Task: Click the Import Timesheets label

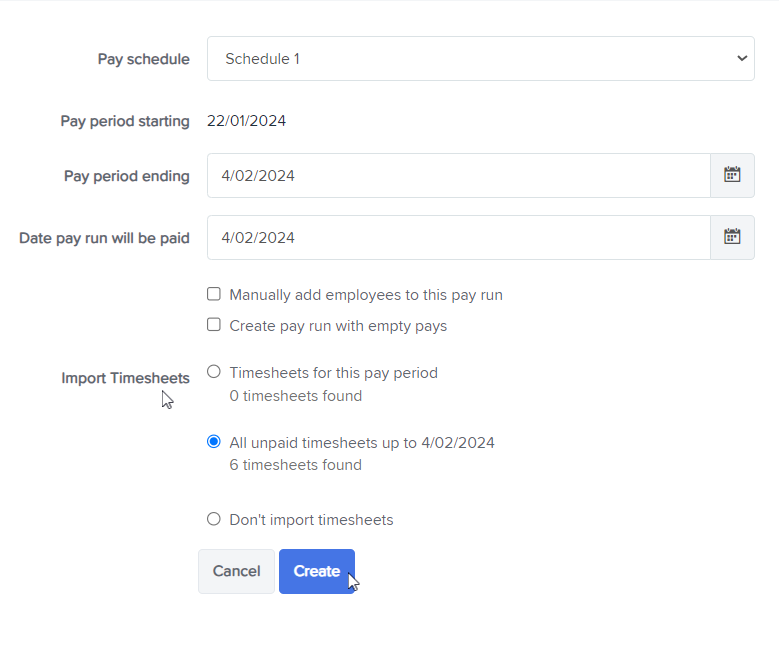Action: coord(125,378)
